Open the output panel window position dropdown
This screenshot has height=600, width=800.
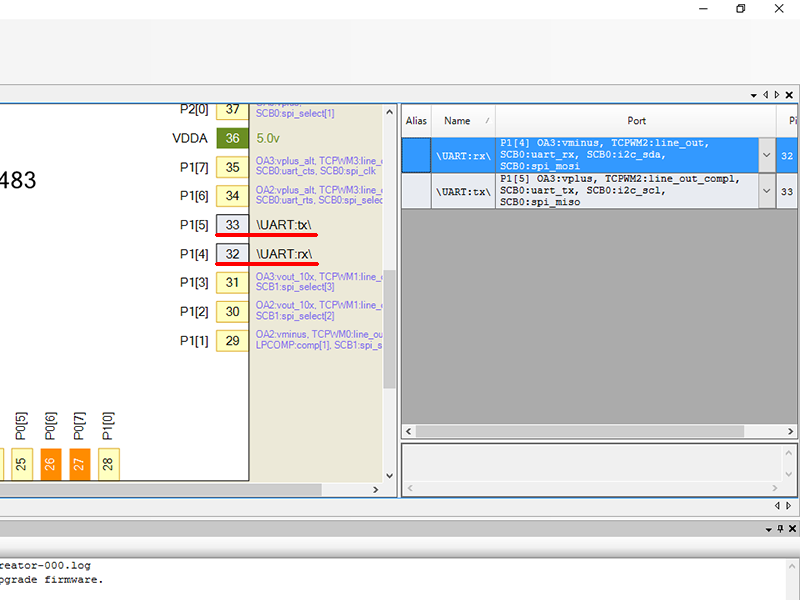click(x=768, y=529)
